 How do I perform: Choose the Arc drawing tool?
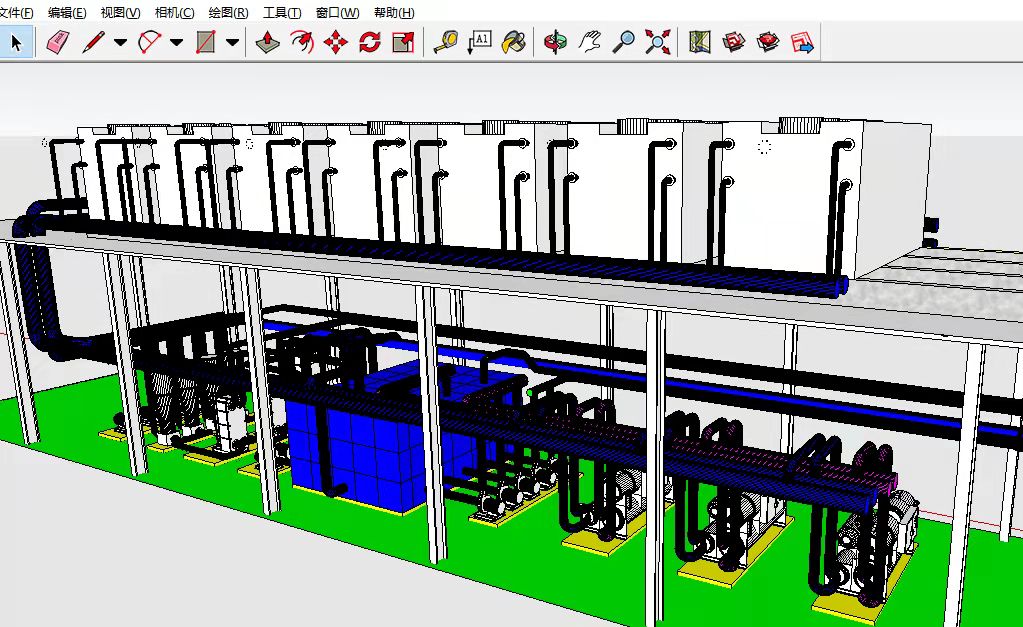click(149, 42)
